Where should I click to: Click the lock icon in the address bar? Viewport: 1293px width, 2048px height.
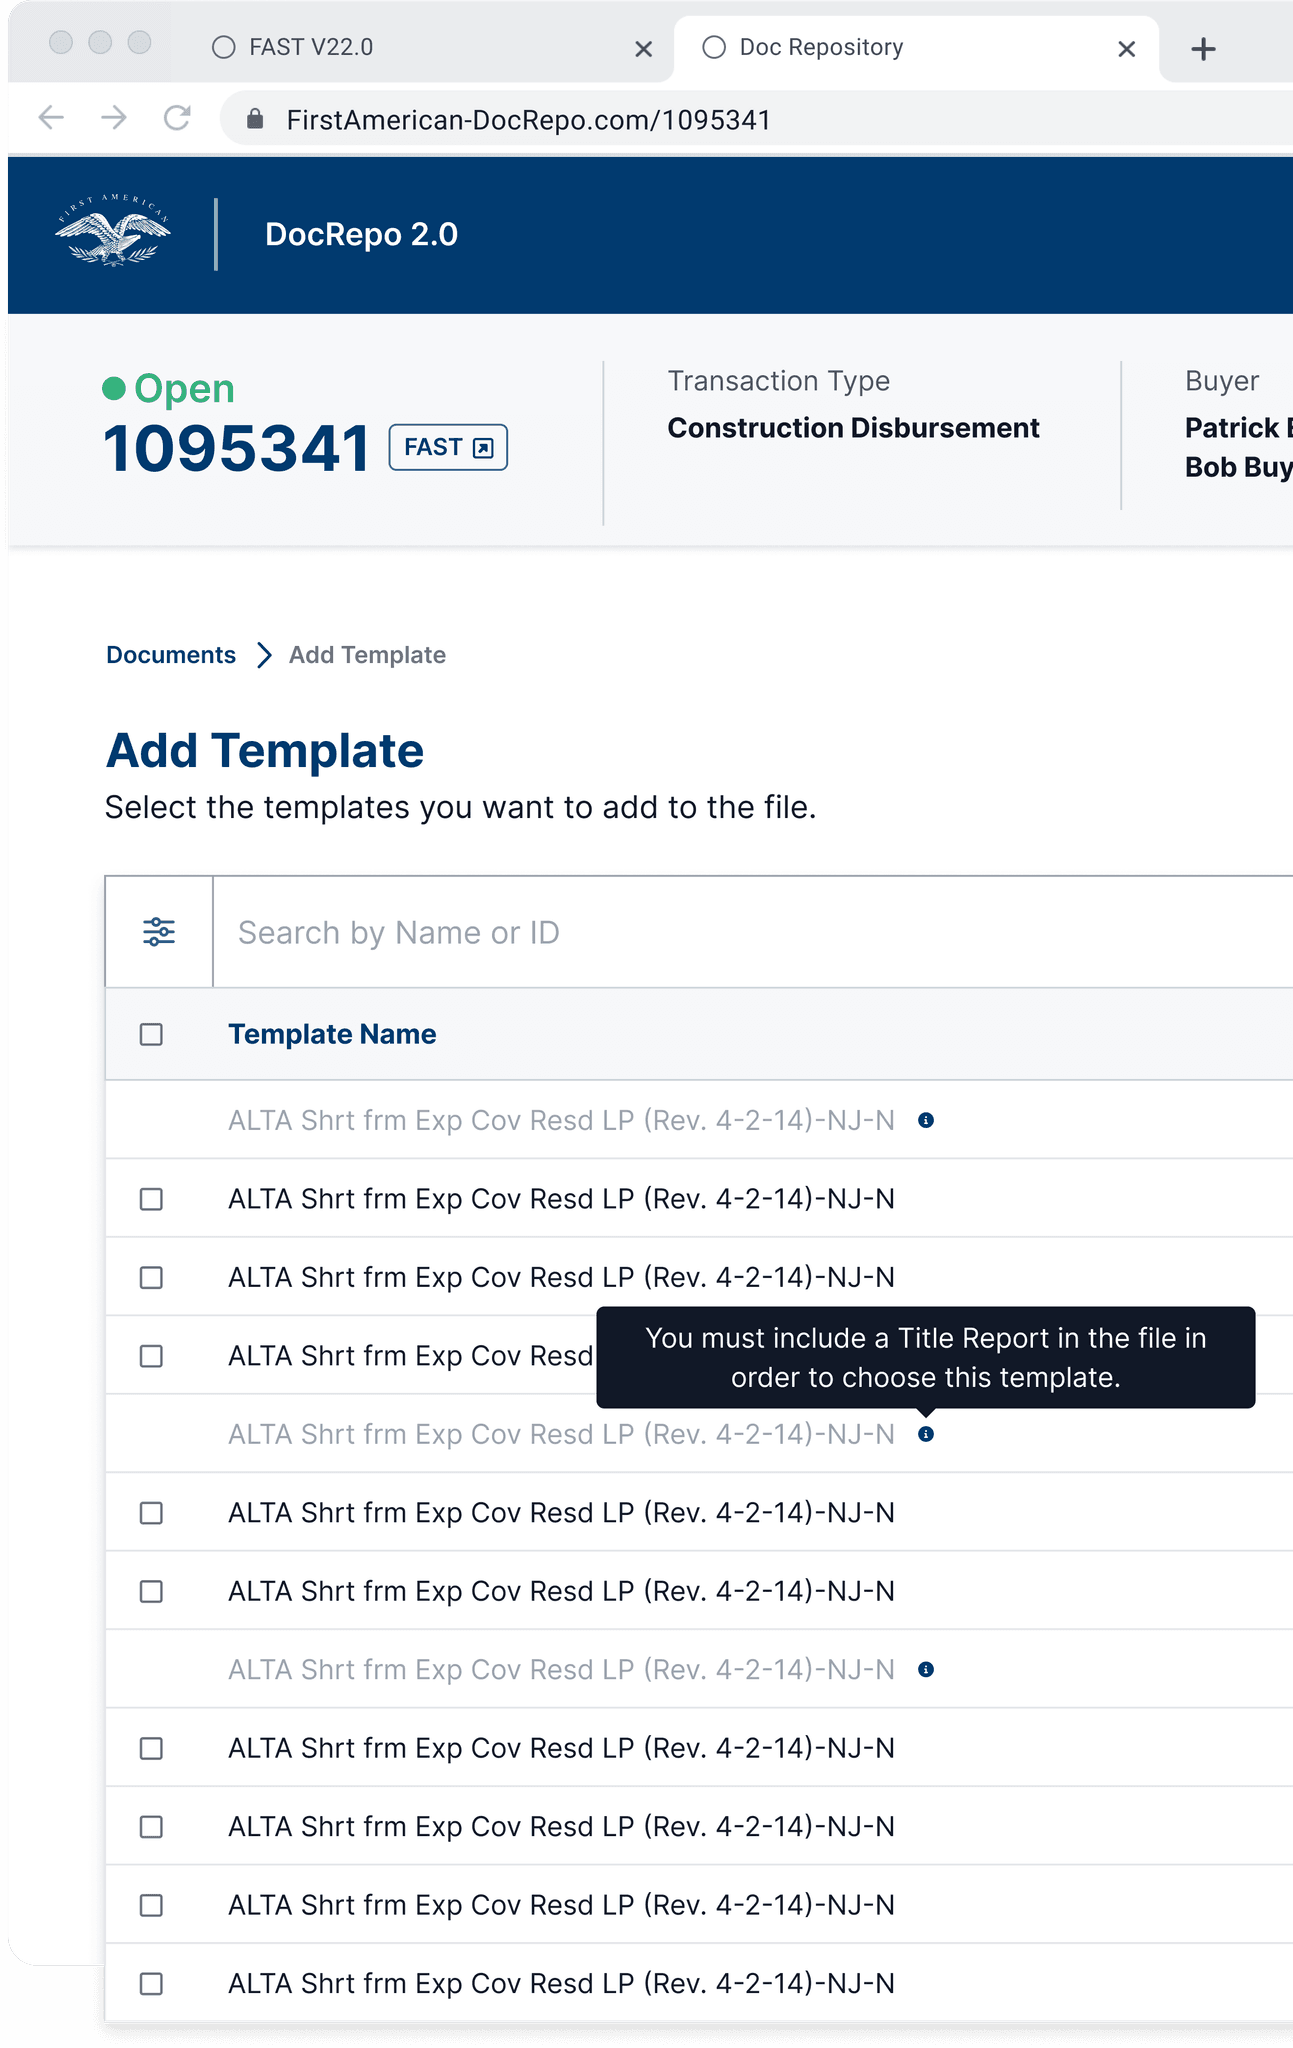255,119
